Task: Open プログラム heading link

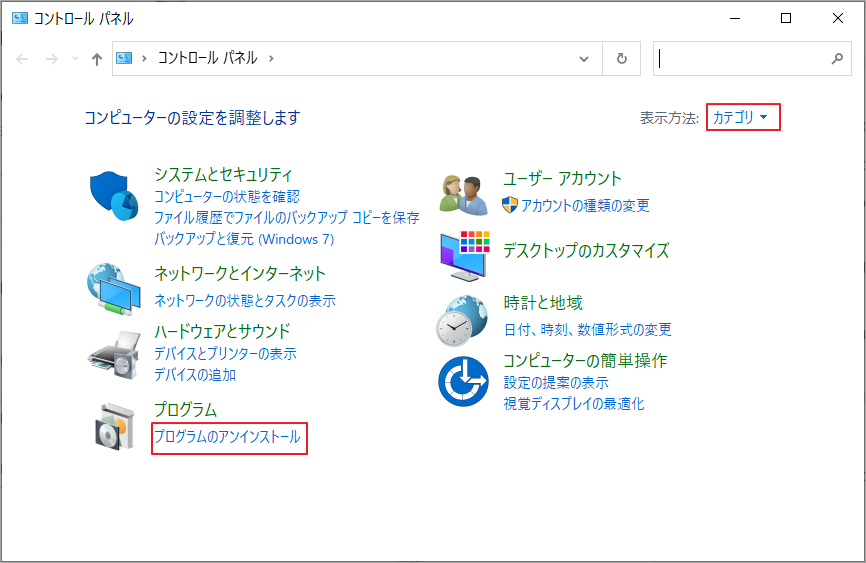Action: click(x=186, y=409)
